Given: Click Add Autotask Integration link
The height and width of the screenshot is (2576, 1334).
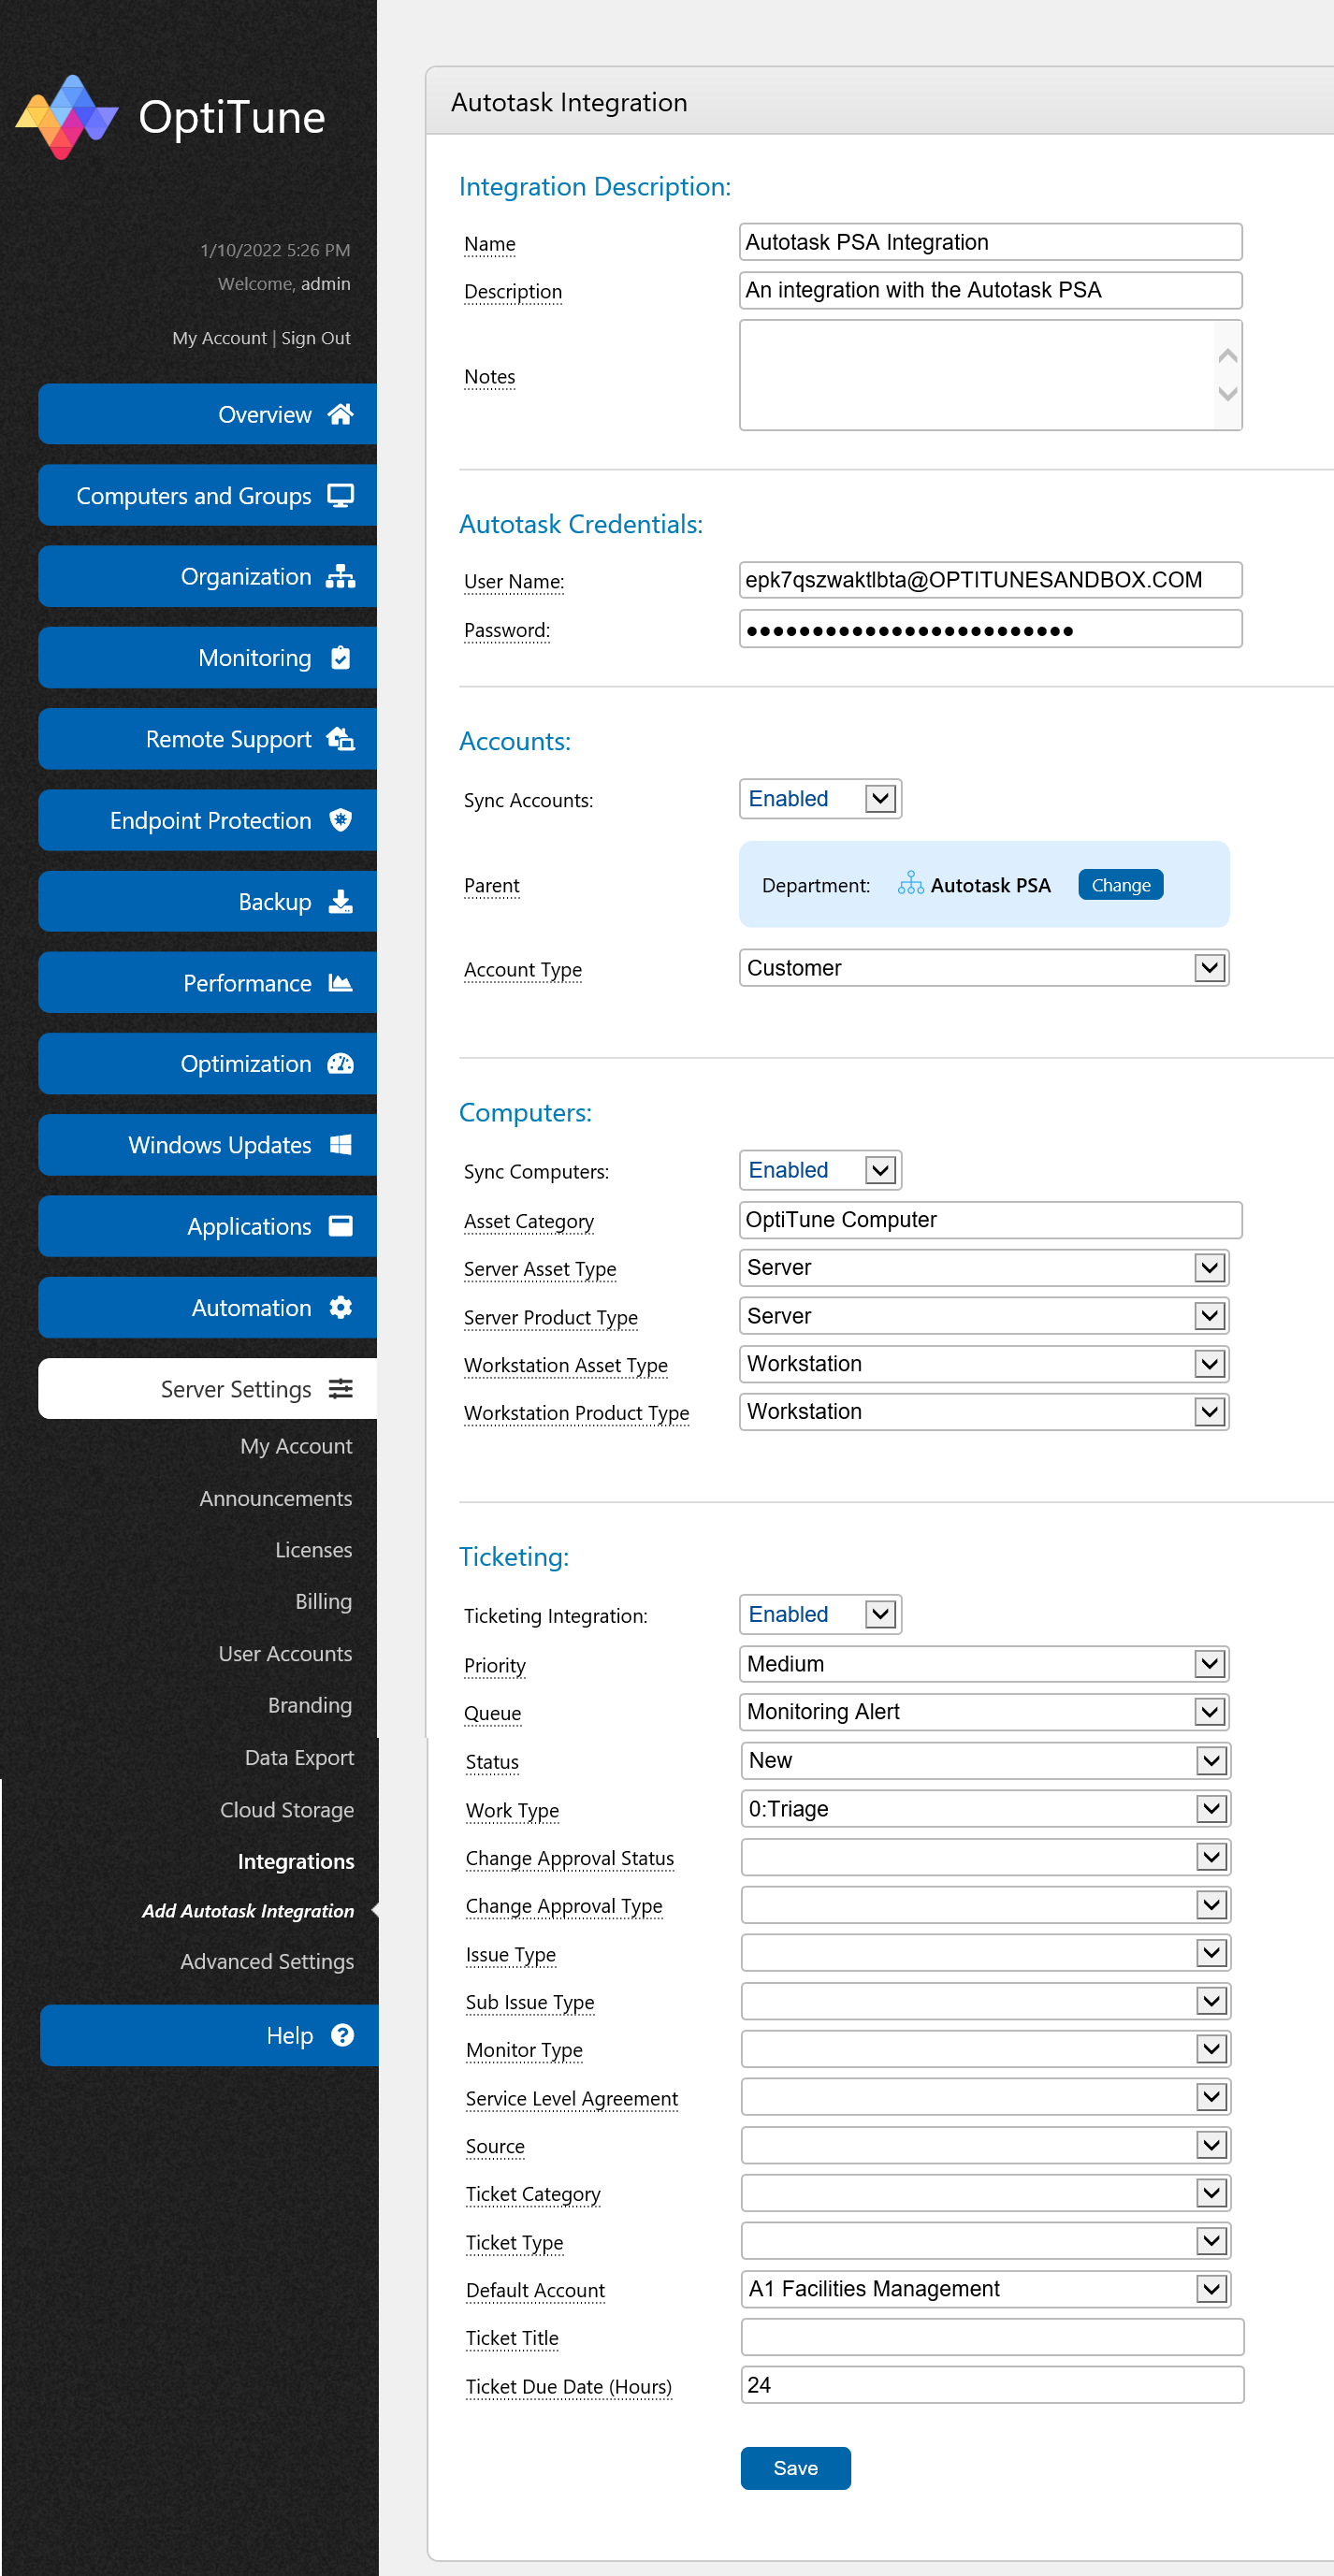Looking at the screenshot, I should tap(248, 1910).
